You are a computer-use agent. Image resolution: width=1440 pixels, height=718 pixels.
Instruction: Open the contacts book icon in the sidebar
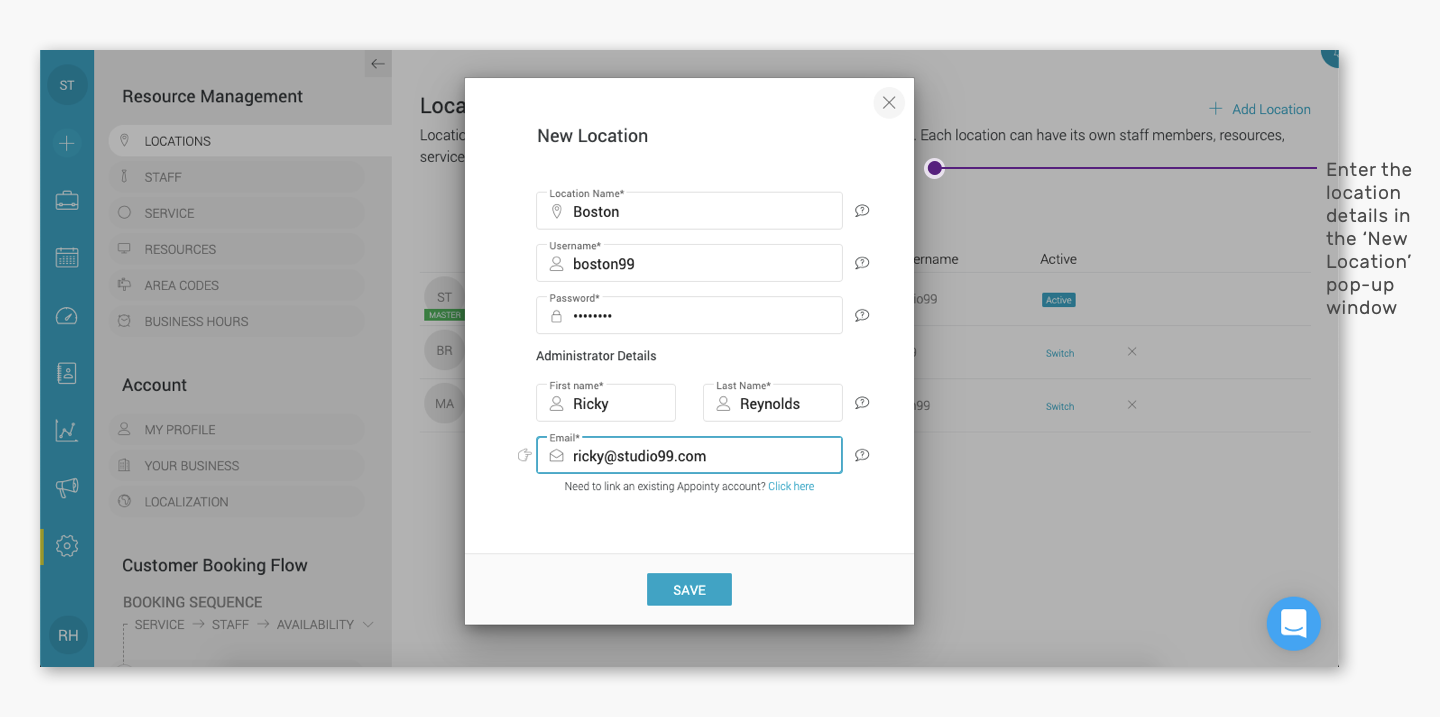[67, 373]
